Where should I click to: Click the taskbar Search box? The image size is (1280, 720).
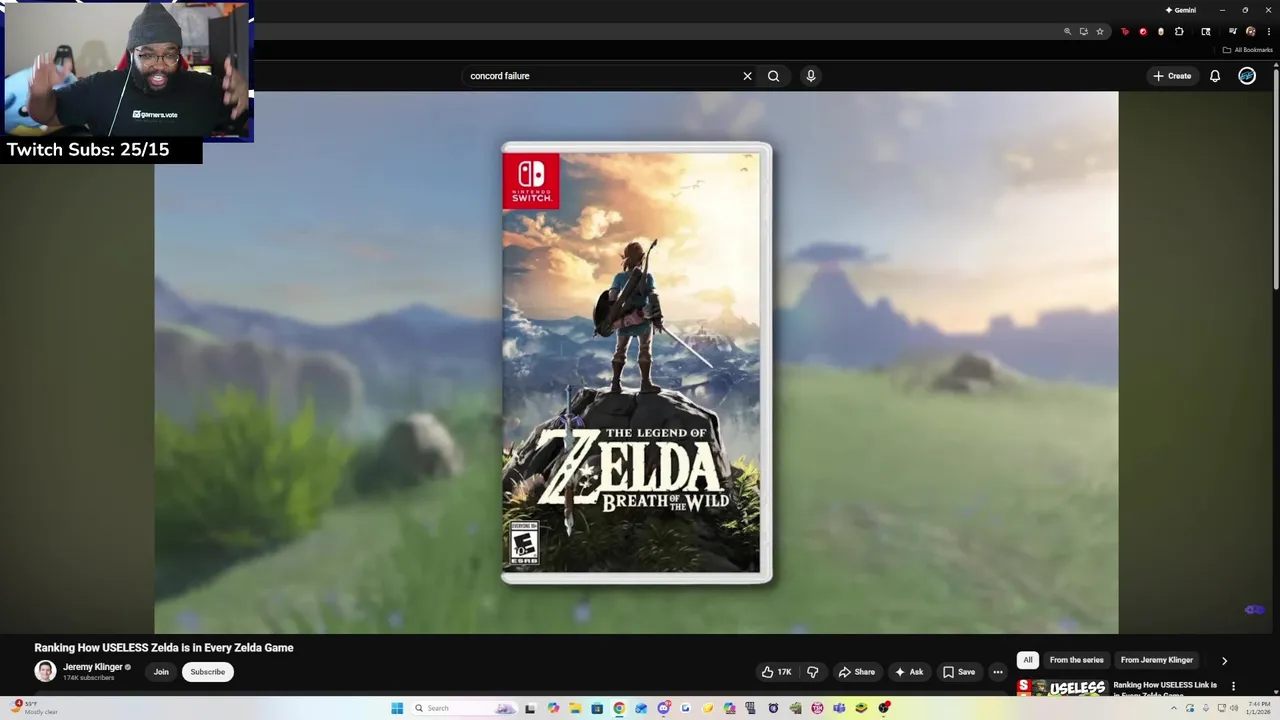tap(463, 708)
